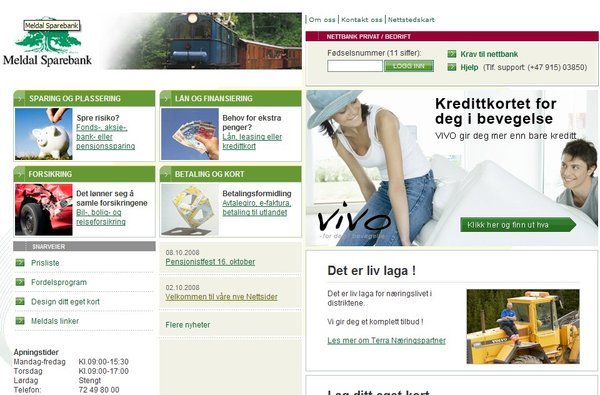Click the Fødselsnummer input field
600x395 pixels.
coord(355,66)
